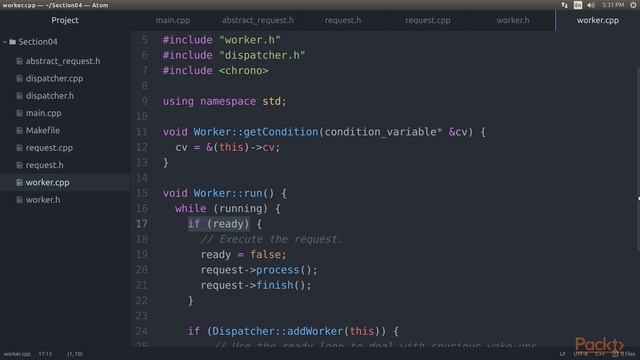The height and width of the screenshot is (360, 640).
Task: Click the Project panel header
Action: point(65,20)
